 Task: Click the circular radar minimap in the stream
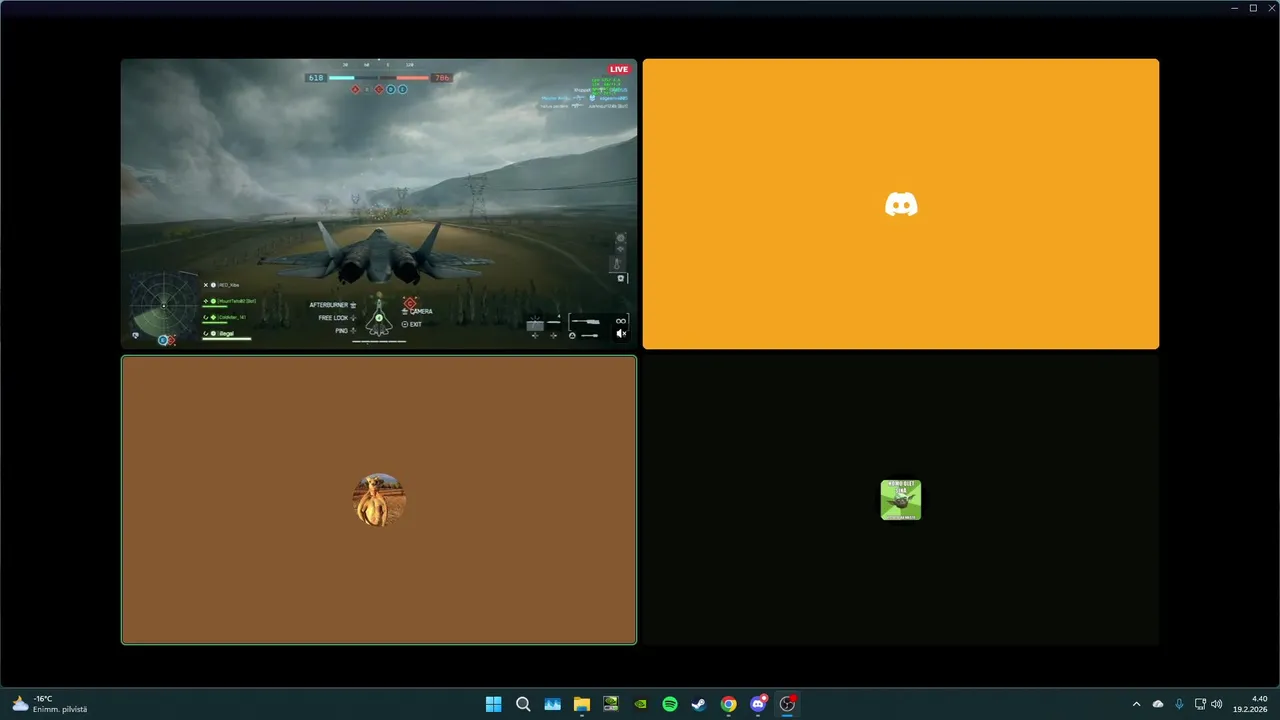163,306
